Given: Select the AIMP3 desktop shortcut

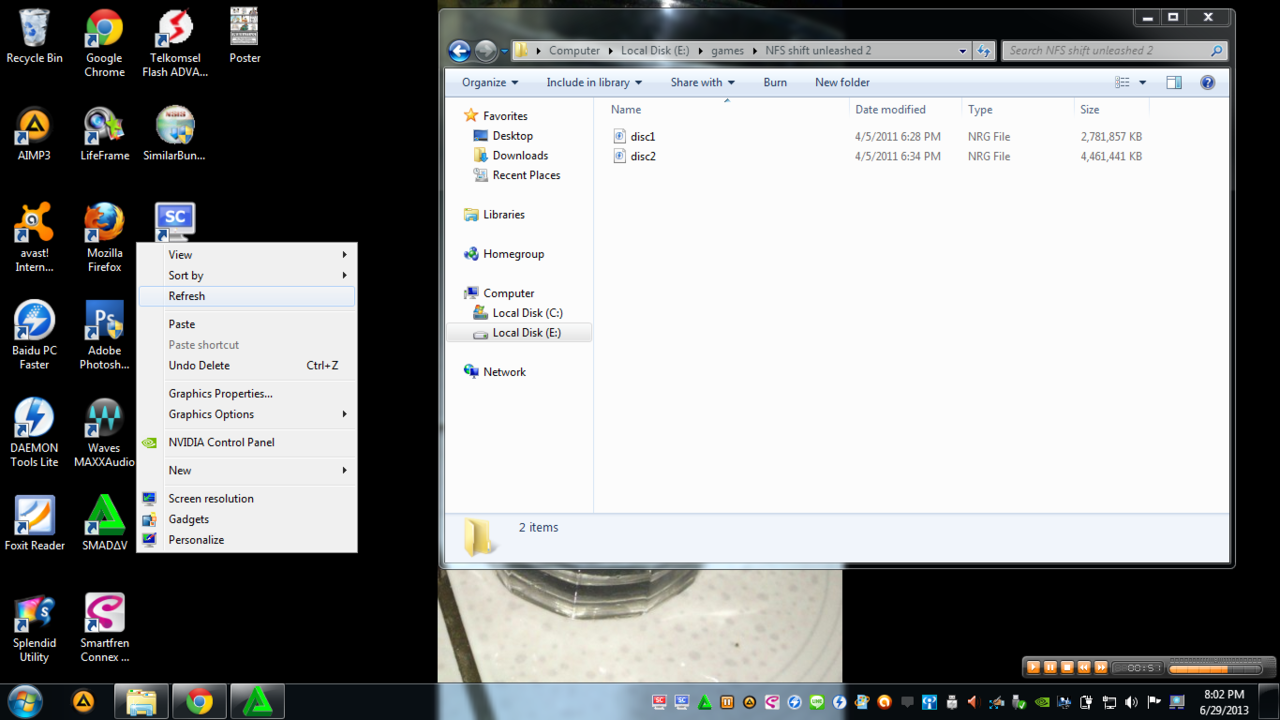Looking at the screenshot, I should coord(34,134).
